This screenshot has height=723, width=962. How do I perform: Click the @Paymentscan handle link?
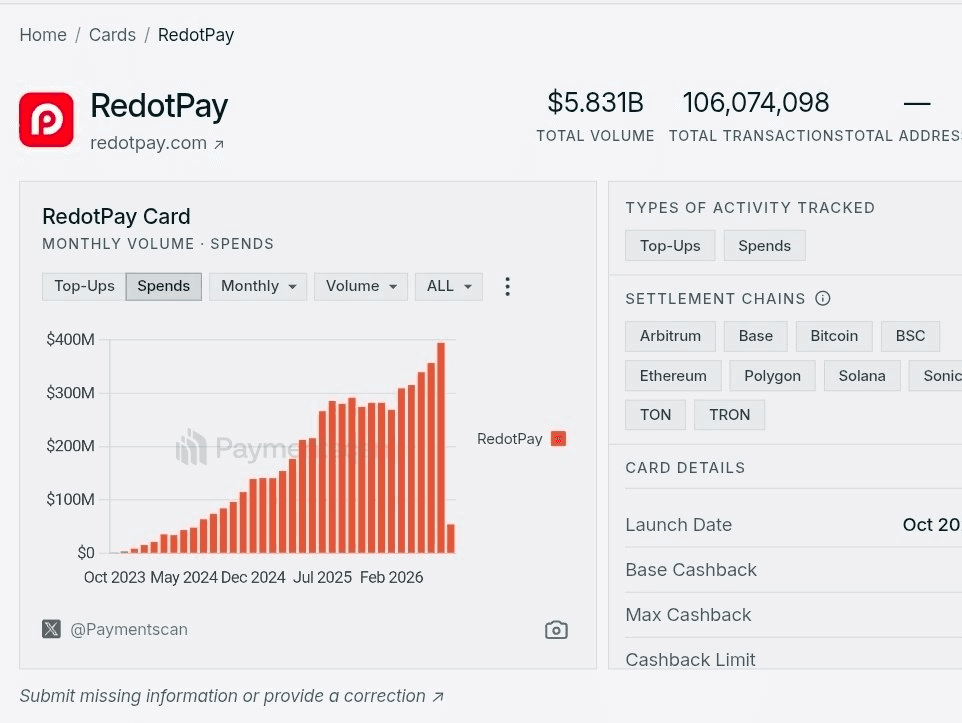(129, 630)
